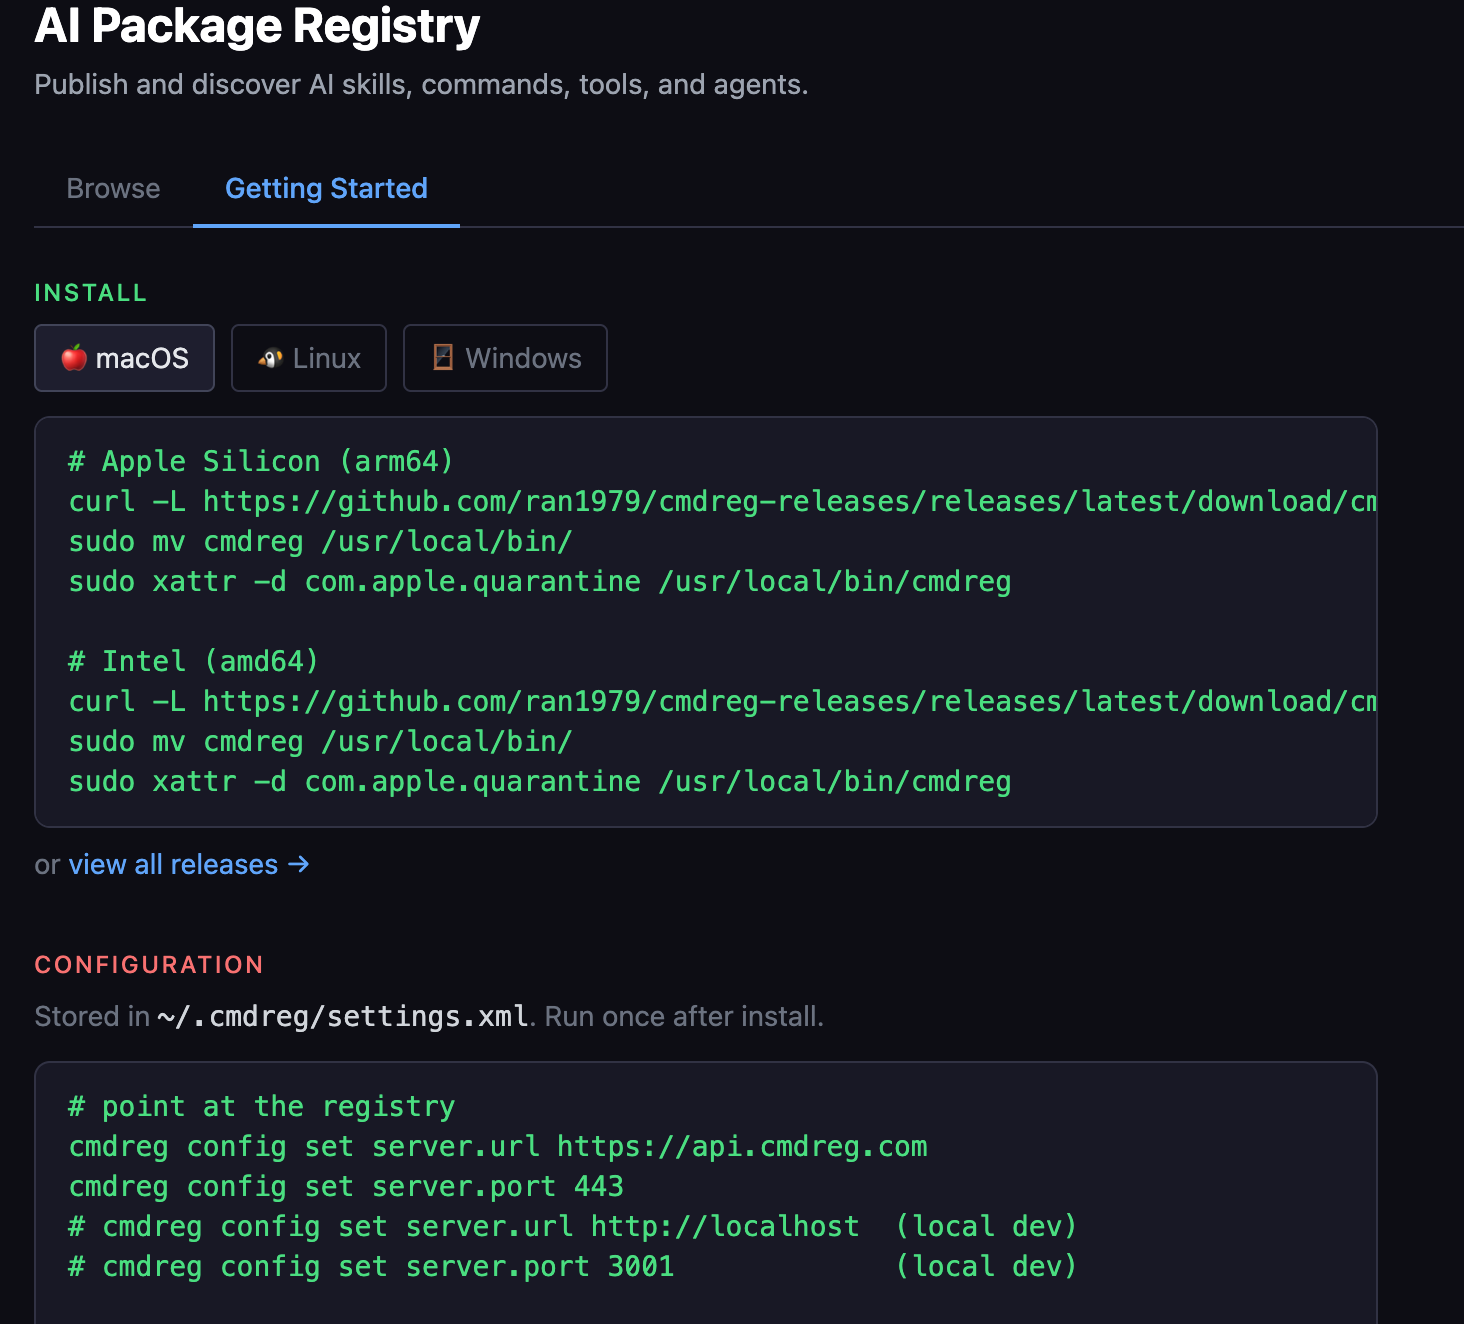Click the '# Intel (amd64)' comment line
Viewport: 1464px width, 1324px height.
coord(193,661)
